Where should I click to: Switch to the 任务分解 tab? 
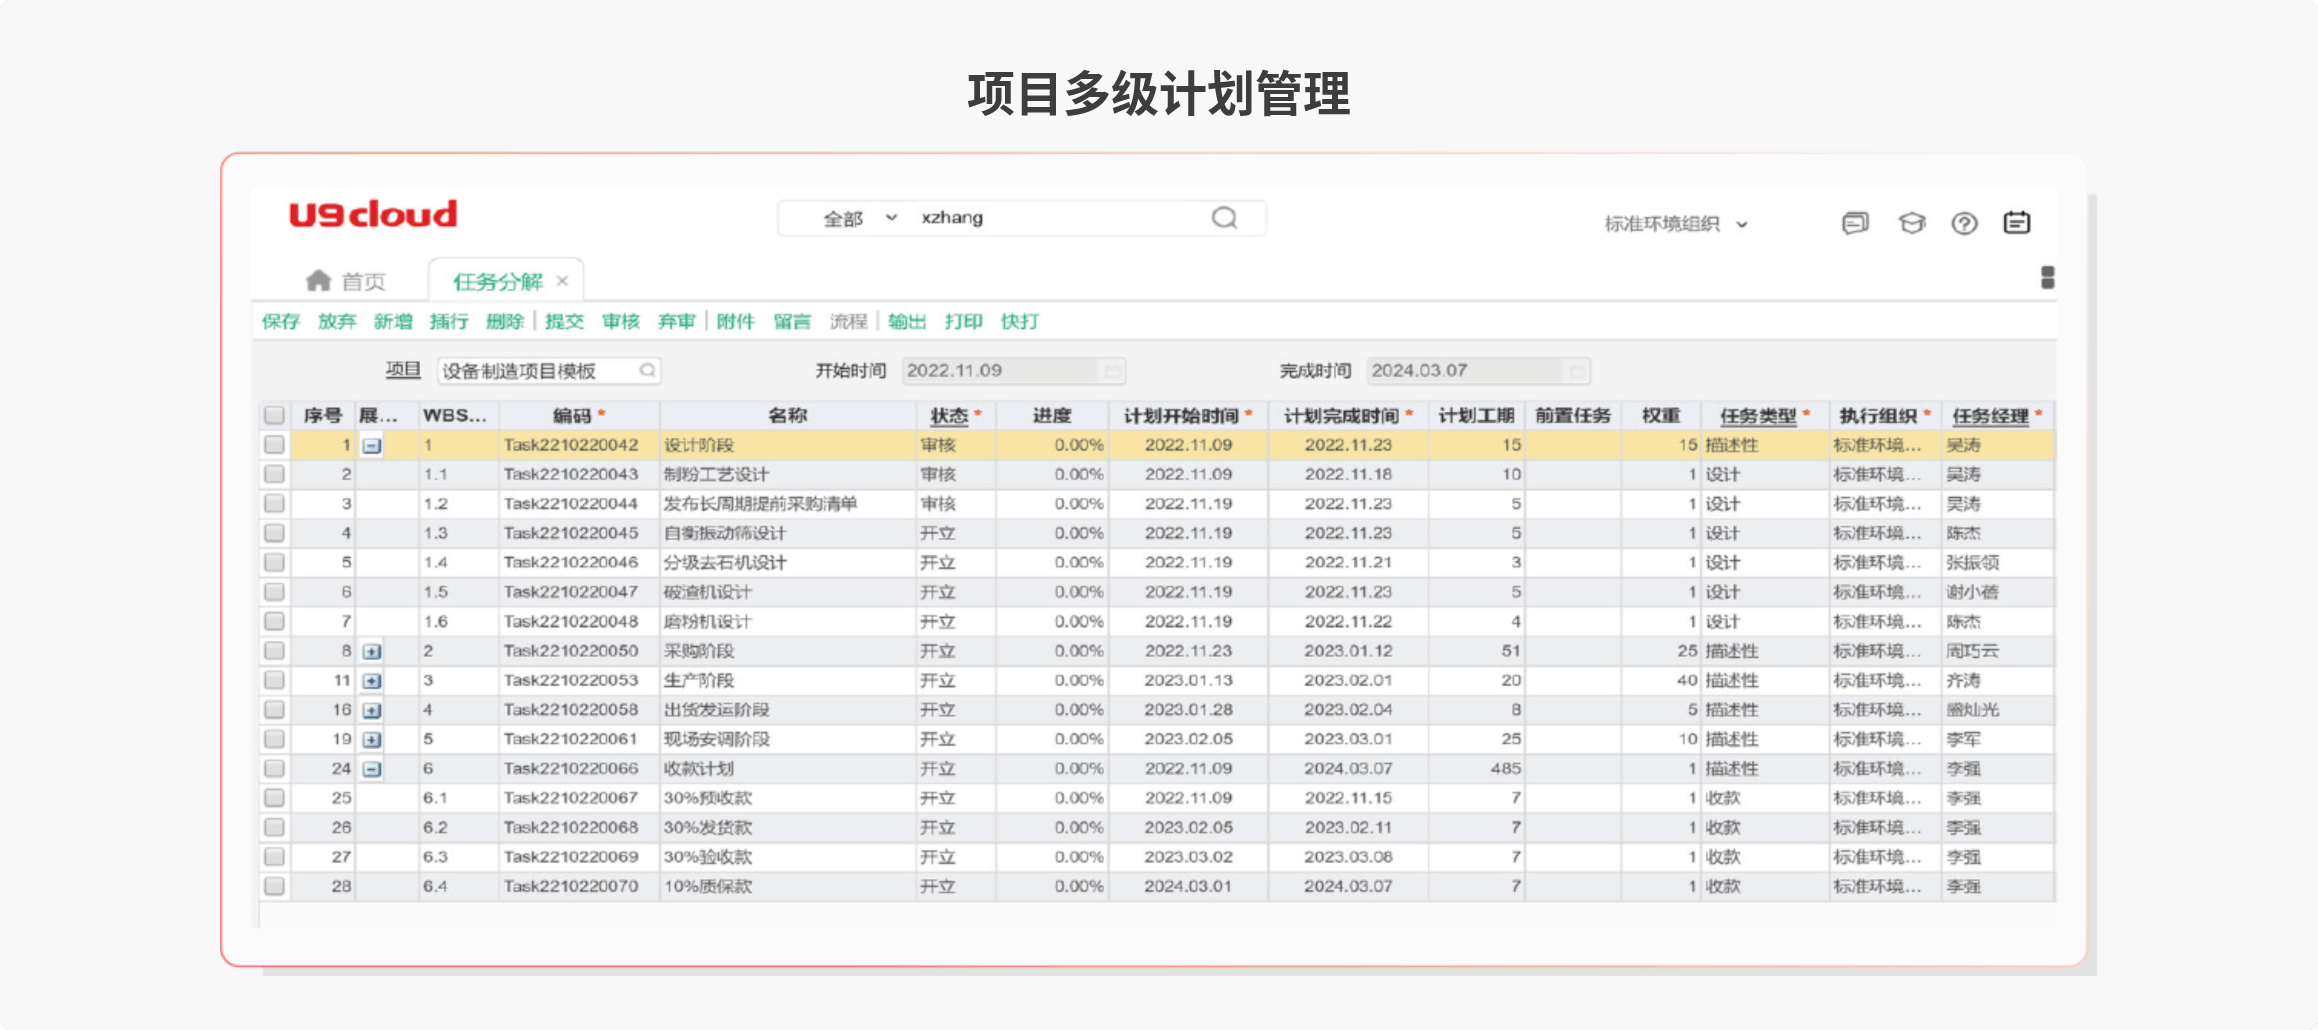point(497,282)
